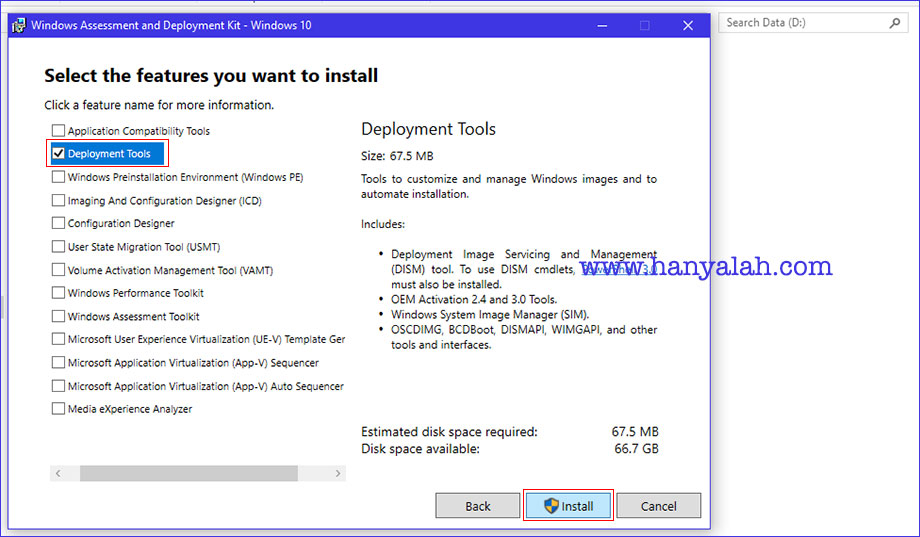Screen dimensions: 920x537
Task: Check User State Migration Tool (USMT)
Action: pyautogui.click(x=58, y=246)
